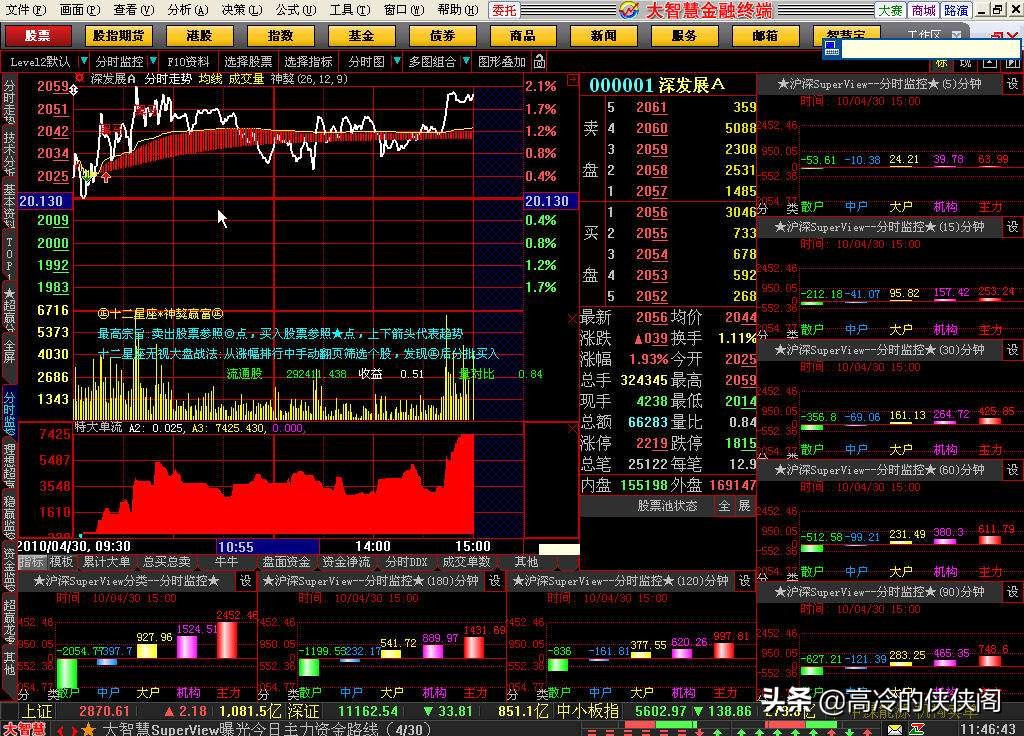Open the 公式(U) menu
1024x736 pixels.
click(295, 10)
